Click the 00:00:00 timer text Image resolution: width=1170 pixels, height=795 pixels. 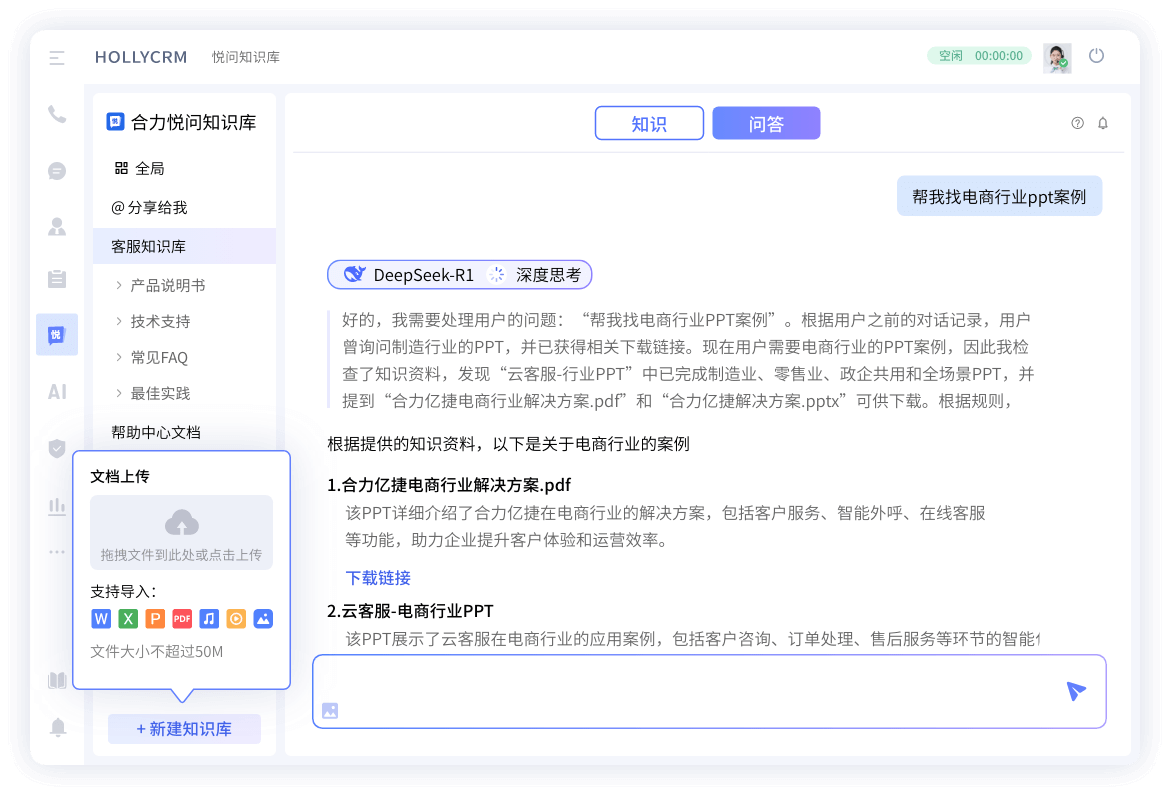click(x=998, y=56)
